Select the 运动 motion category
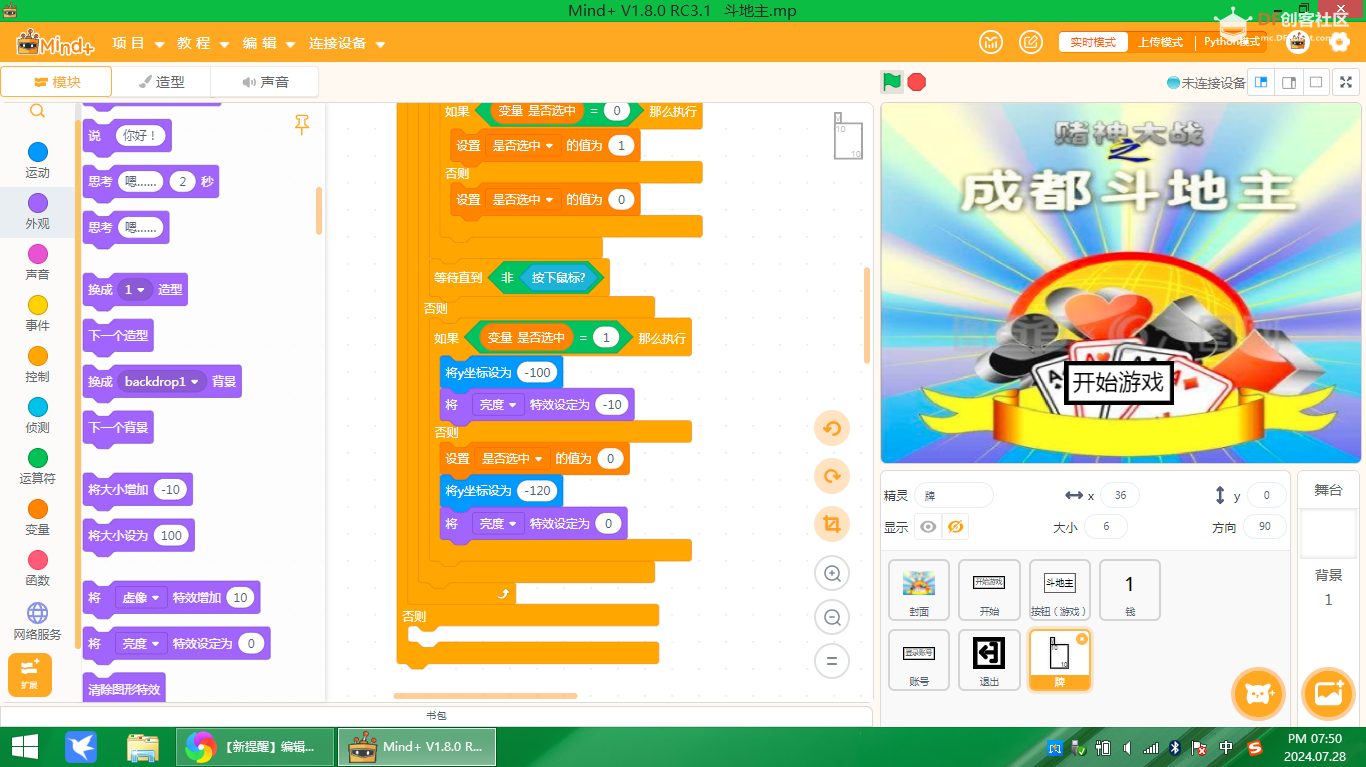 [x=37, y=160]
